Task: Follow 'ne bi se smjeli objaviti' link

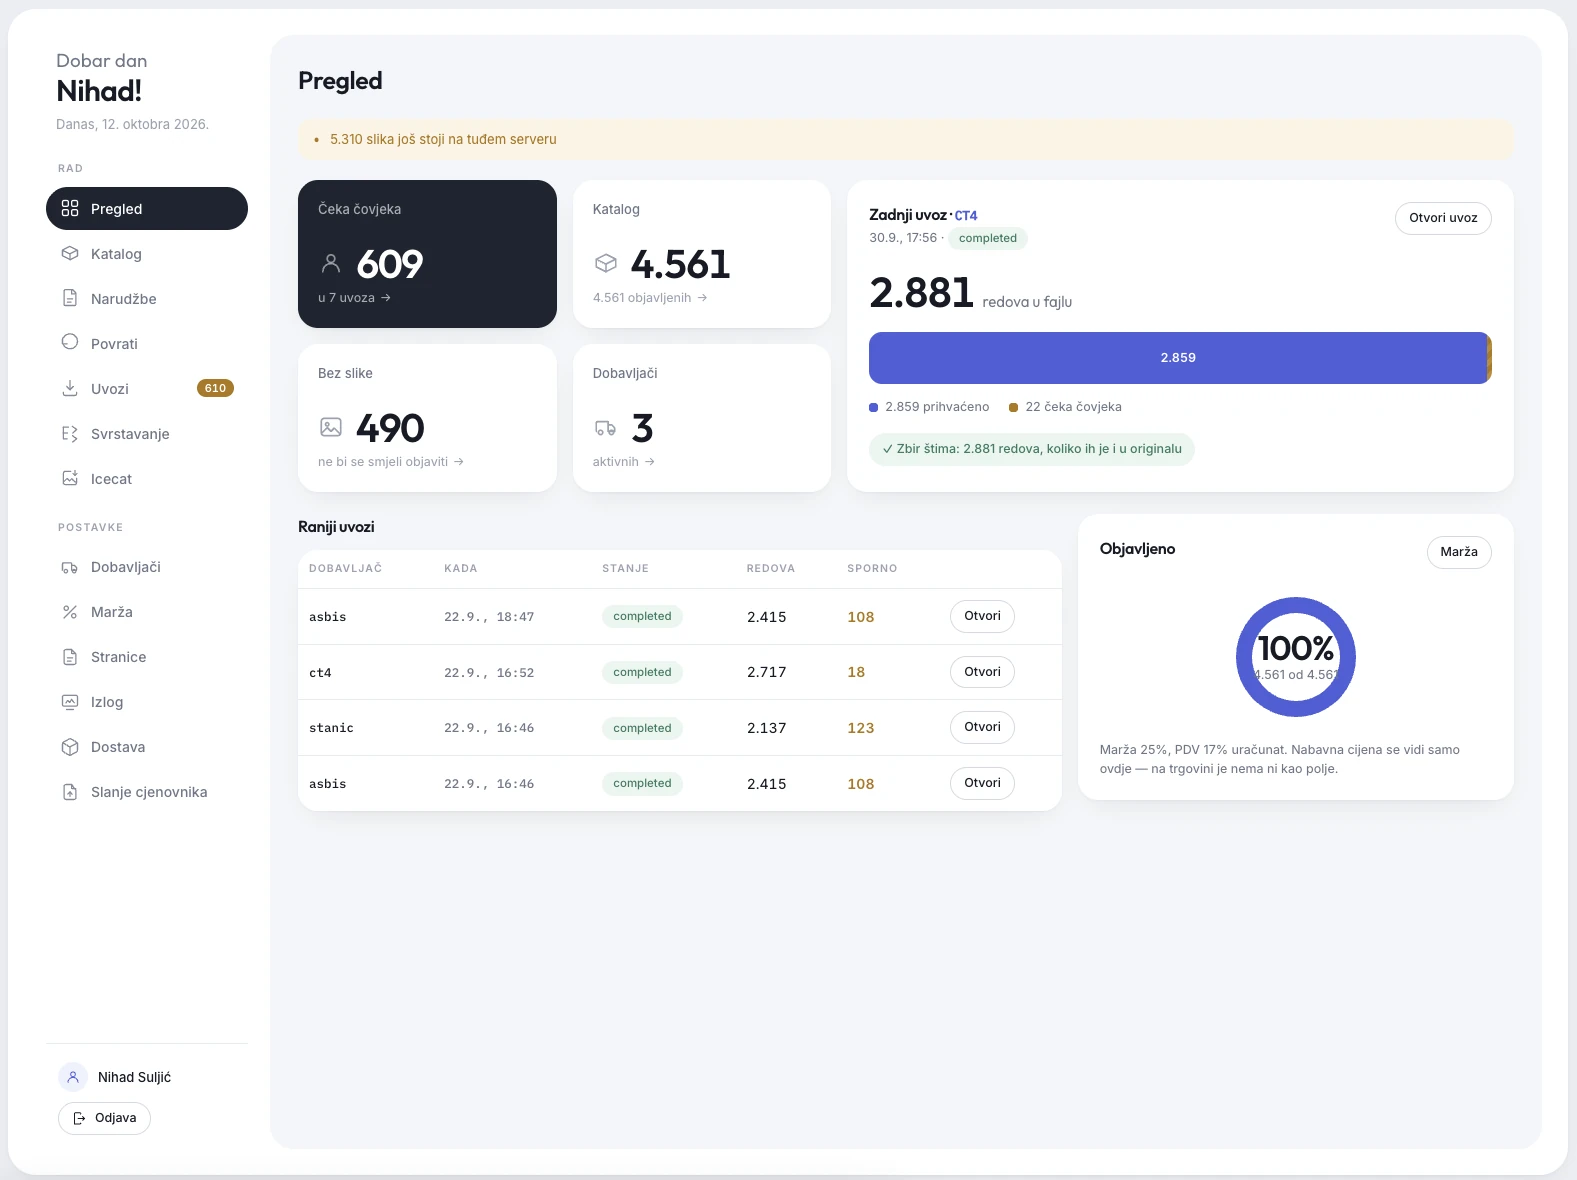Action: [x=391, y=462]
